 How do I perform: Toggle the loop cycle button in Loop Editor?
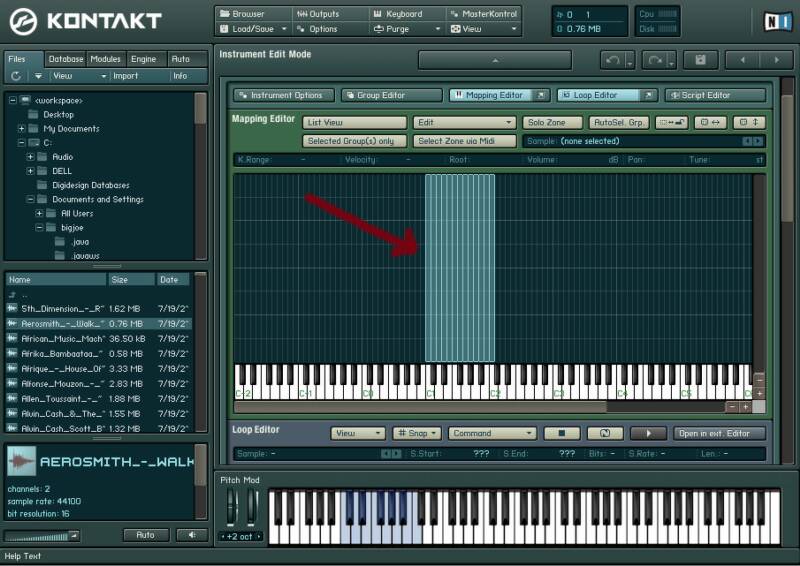[605, 433]
